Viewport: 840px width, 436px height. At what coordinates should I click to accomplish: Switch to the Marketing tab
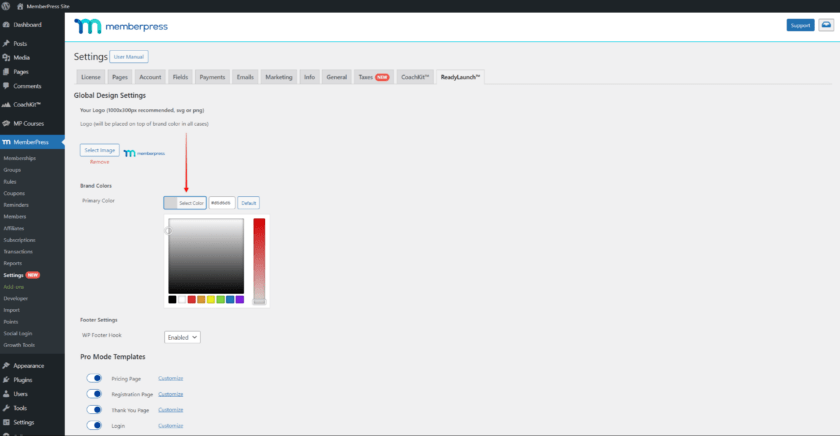(279, 77)
